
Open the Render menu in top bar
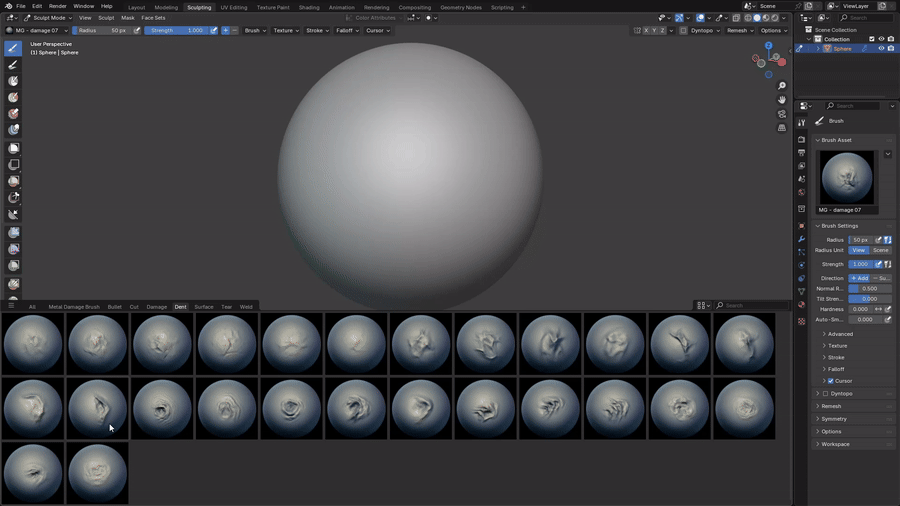coord(57,6)
